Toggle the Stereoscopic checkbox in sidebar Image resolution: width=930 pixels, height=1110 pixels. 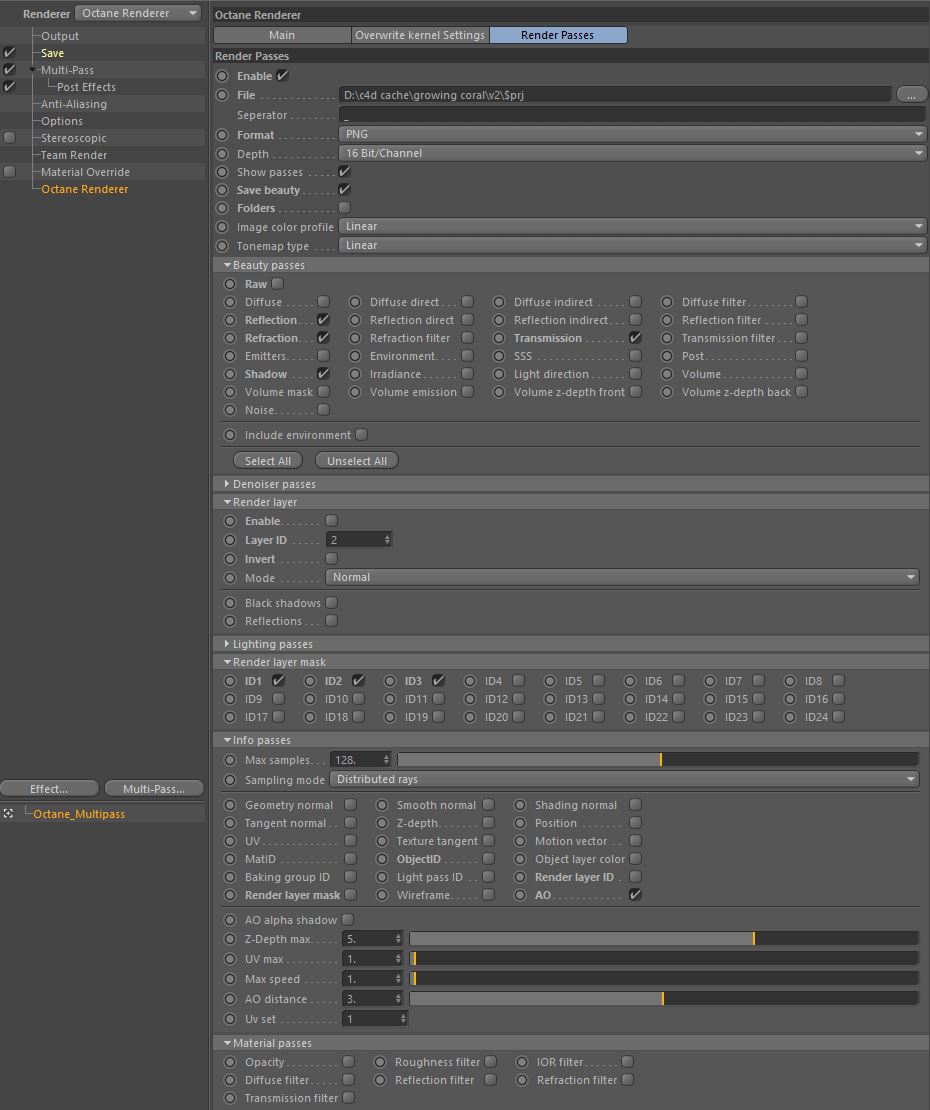coord(9,137)
